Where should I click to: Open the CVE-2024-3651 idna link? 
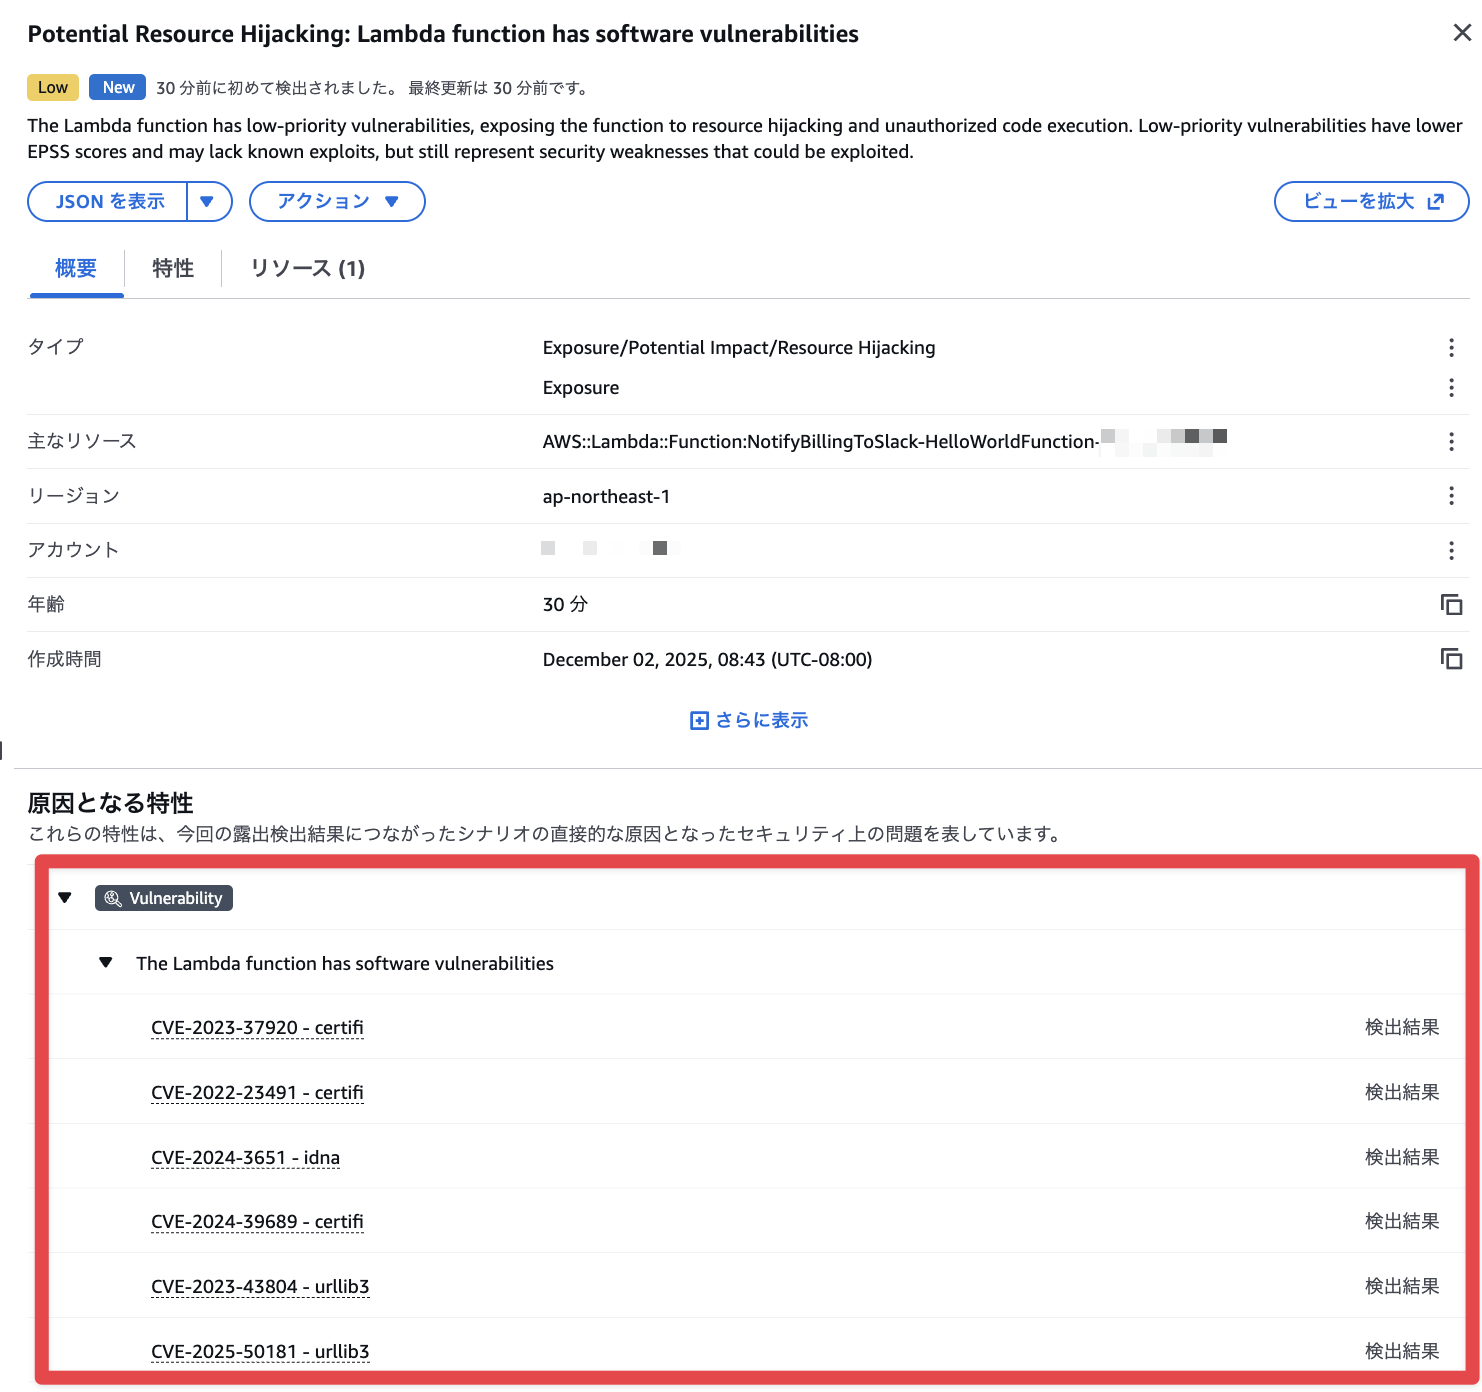245,1158
